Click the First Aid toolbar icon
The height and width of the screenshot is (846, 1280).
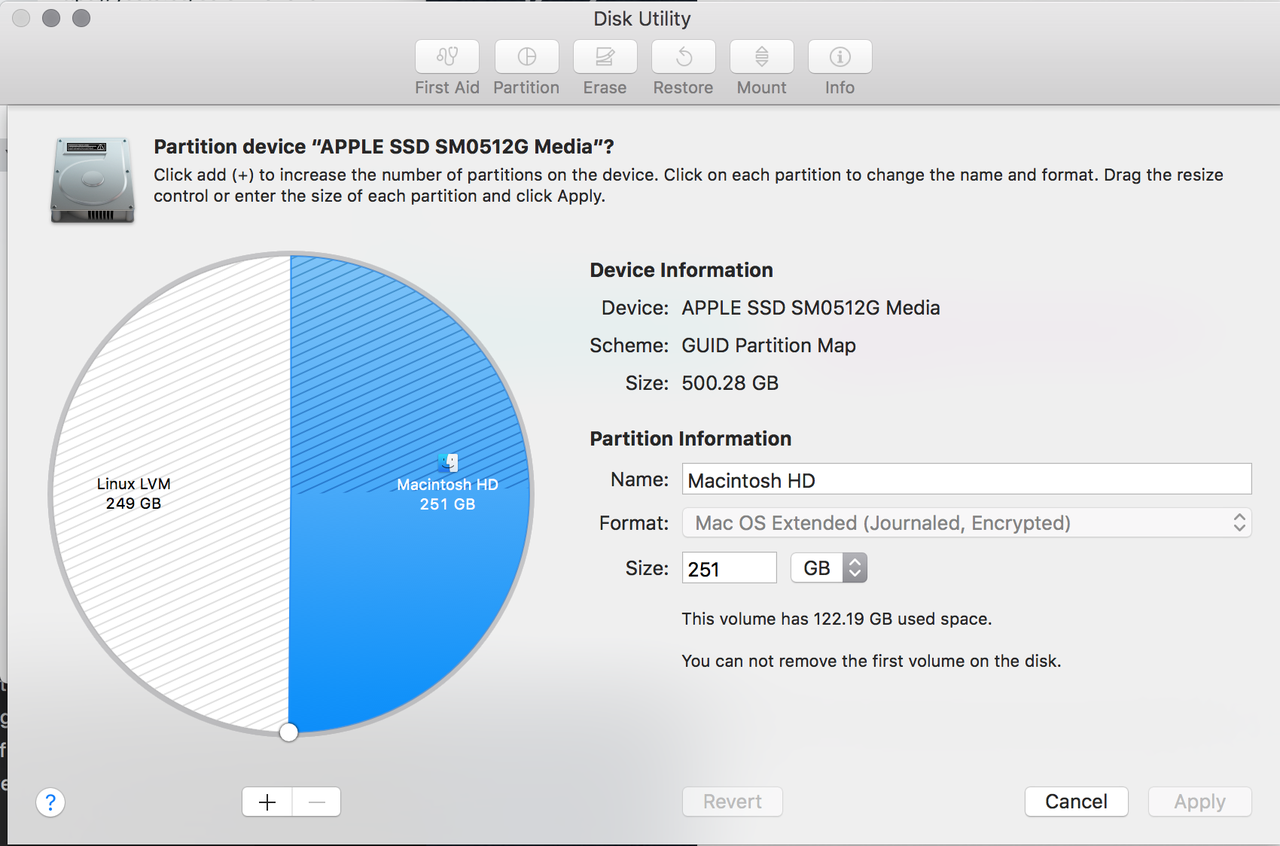click(447, 57)
